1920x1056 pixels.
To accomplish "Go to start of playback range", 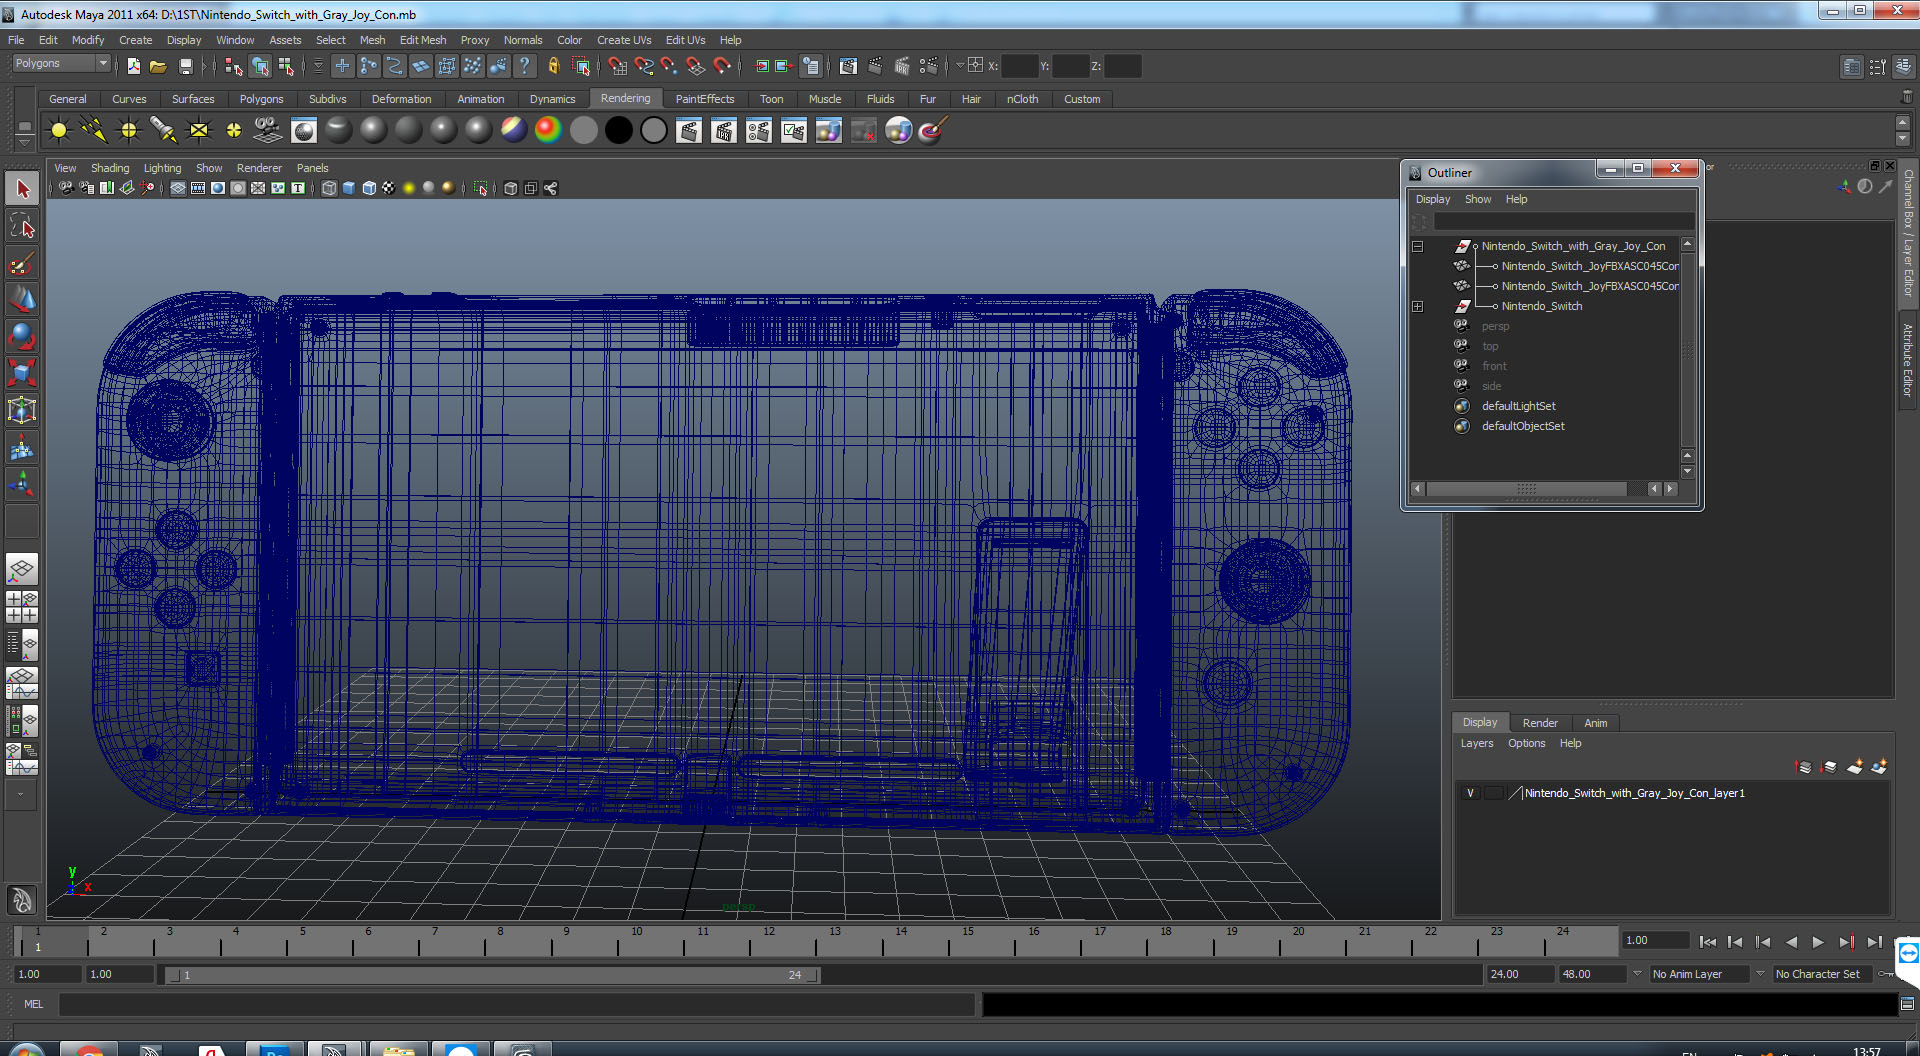I will (1708, 942).
